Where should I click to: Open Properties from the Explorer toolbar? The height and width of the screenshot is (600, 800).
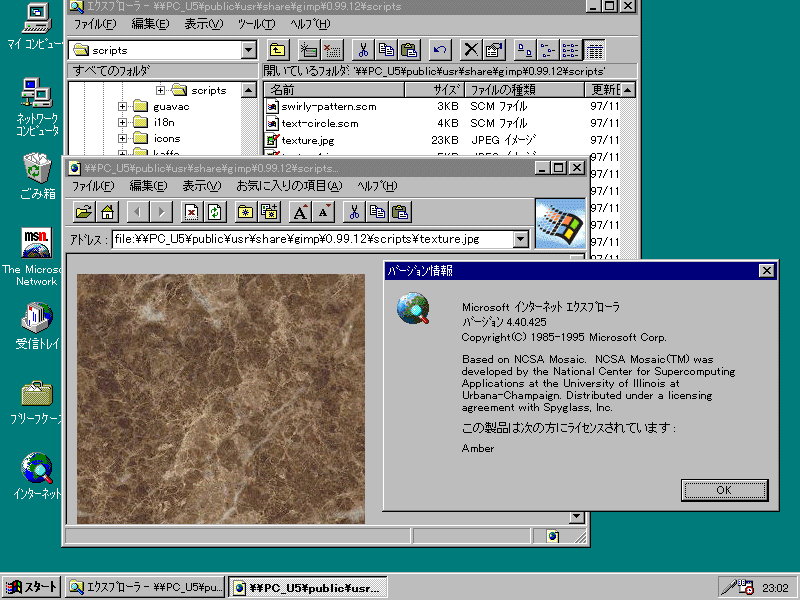493,50
